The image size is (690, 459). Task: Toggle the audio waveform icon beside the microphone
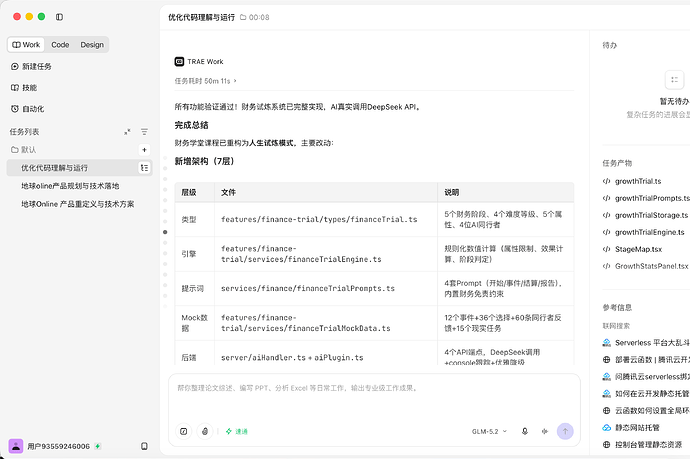tap(545, 431)
